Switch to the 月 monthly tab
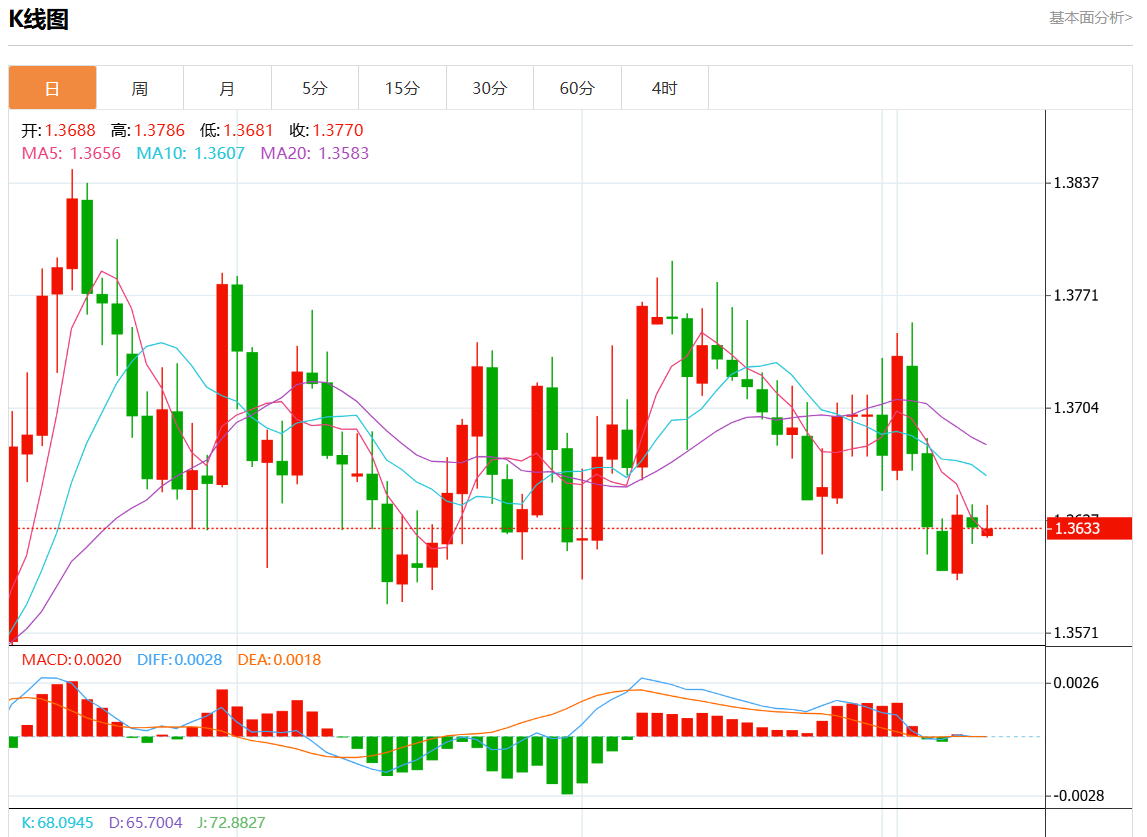Screen dimensions: 1147x837 click(227, 88)
